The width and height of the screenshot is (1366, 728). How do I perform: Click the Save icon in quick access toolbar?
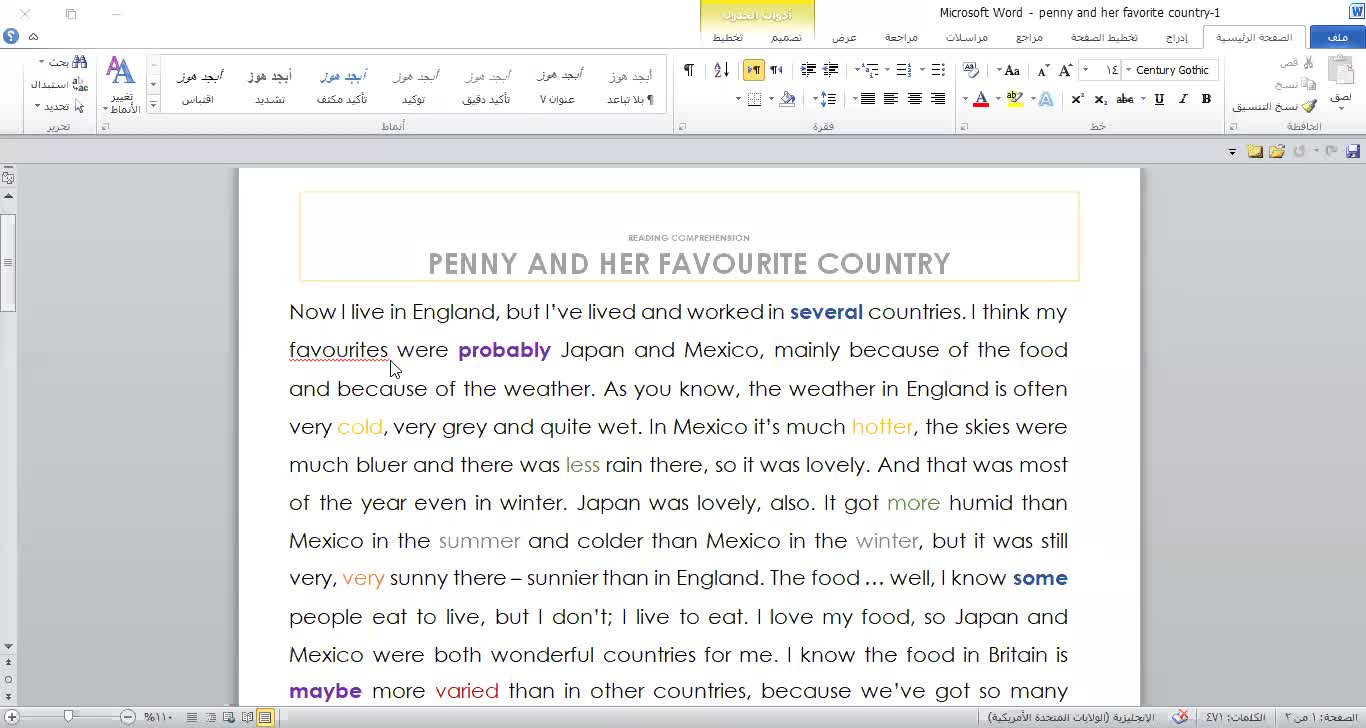pos(1353,151)
